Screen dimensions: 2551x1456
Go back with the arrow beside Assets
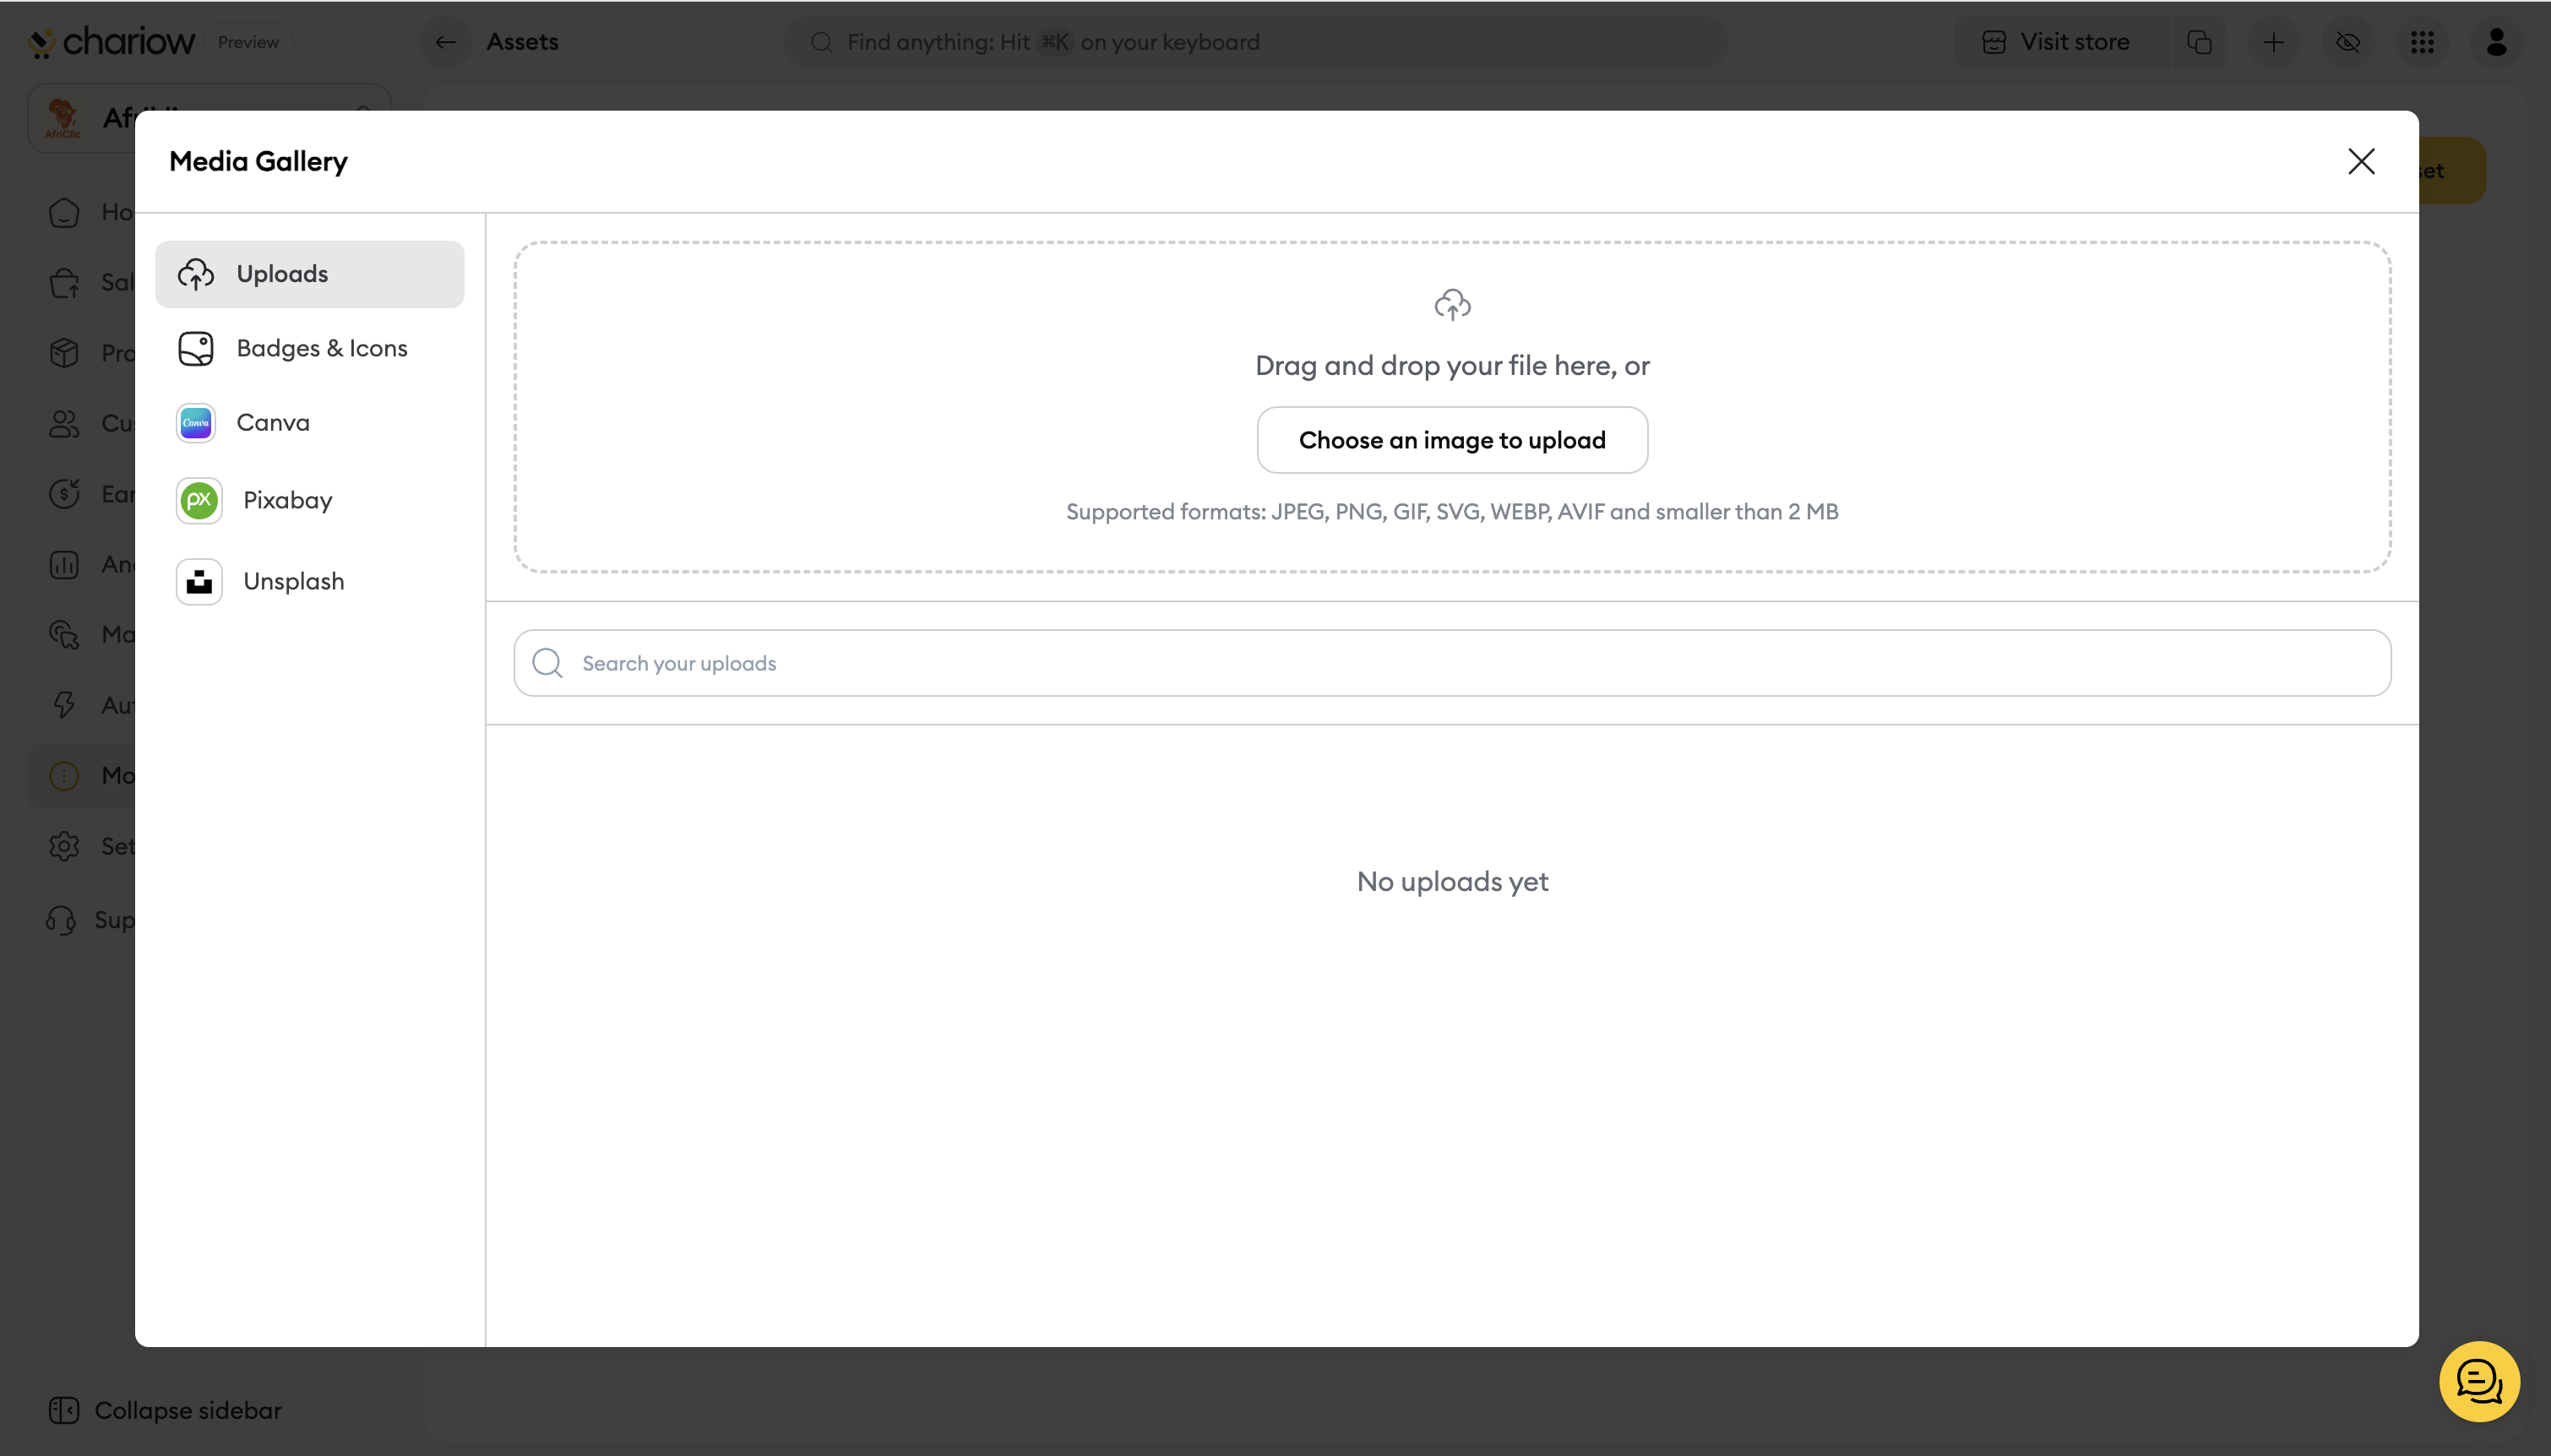pyautogui.click(x=445, y=42)
